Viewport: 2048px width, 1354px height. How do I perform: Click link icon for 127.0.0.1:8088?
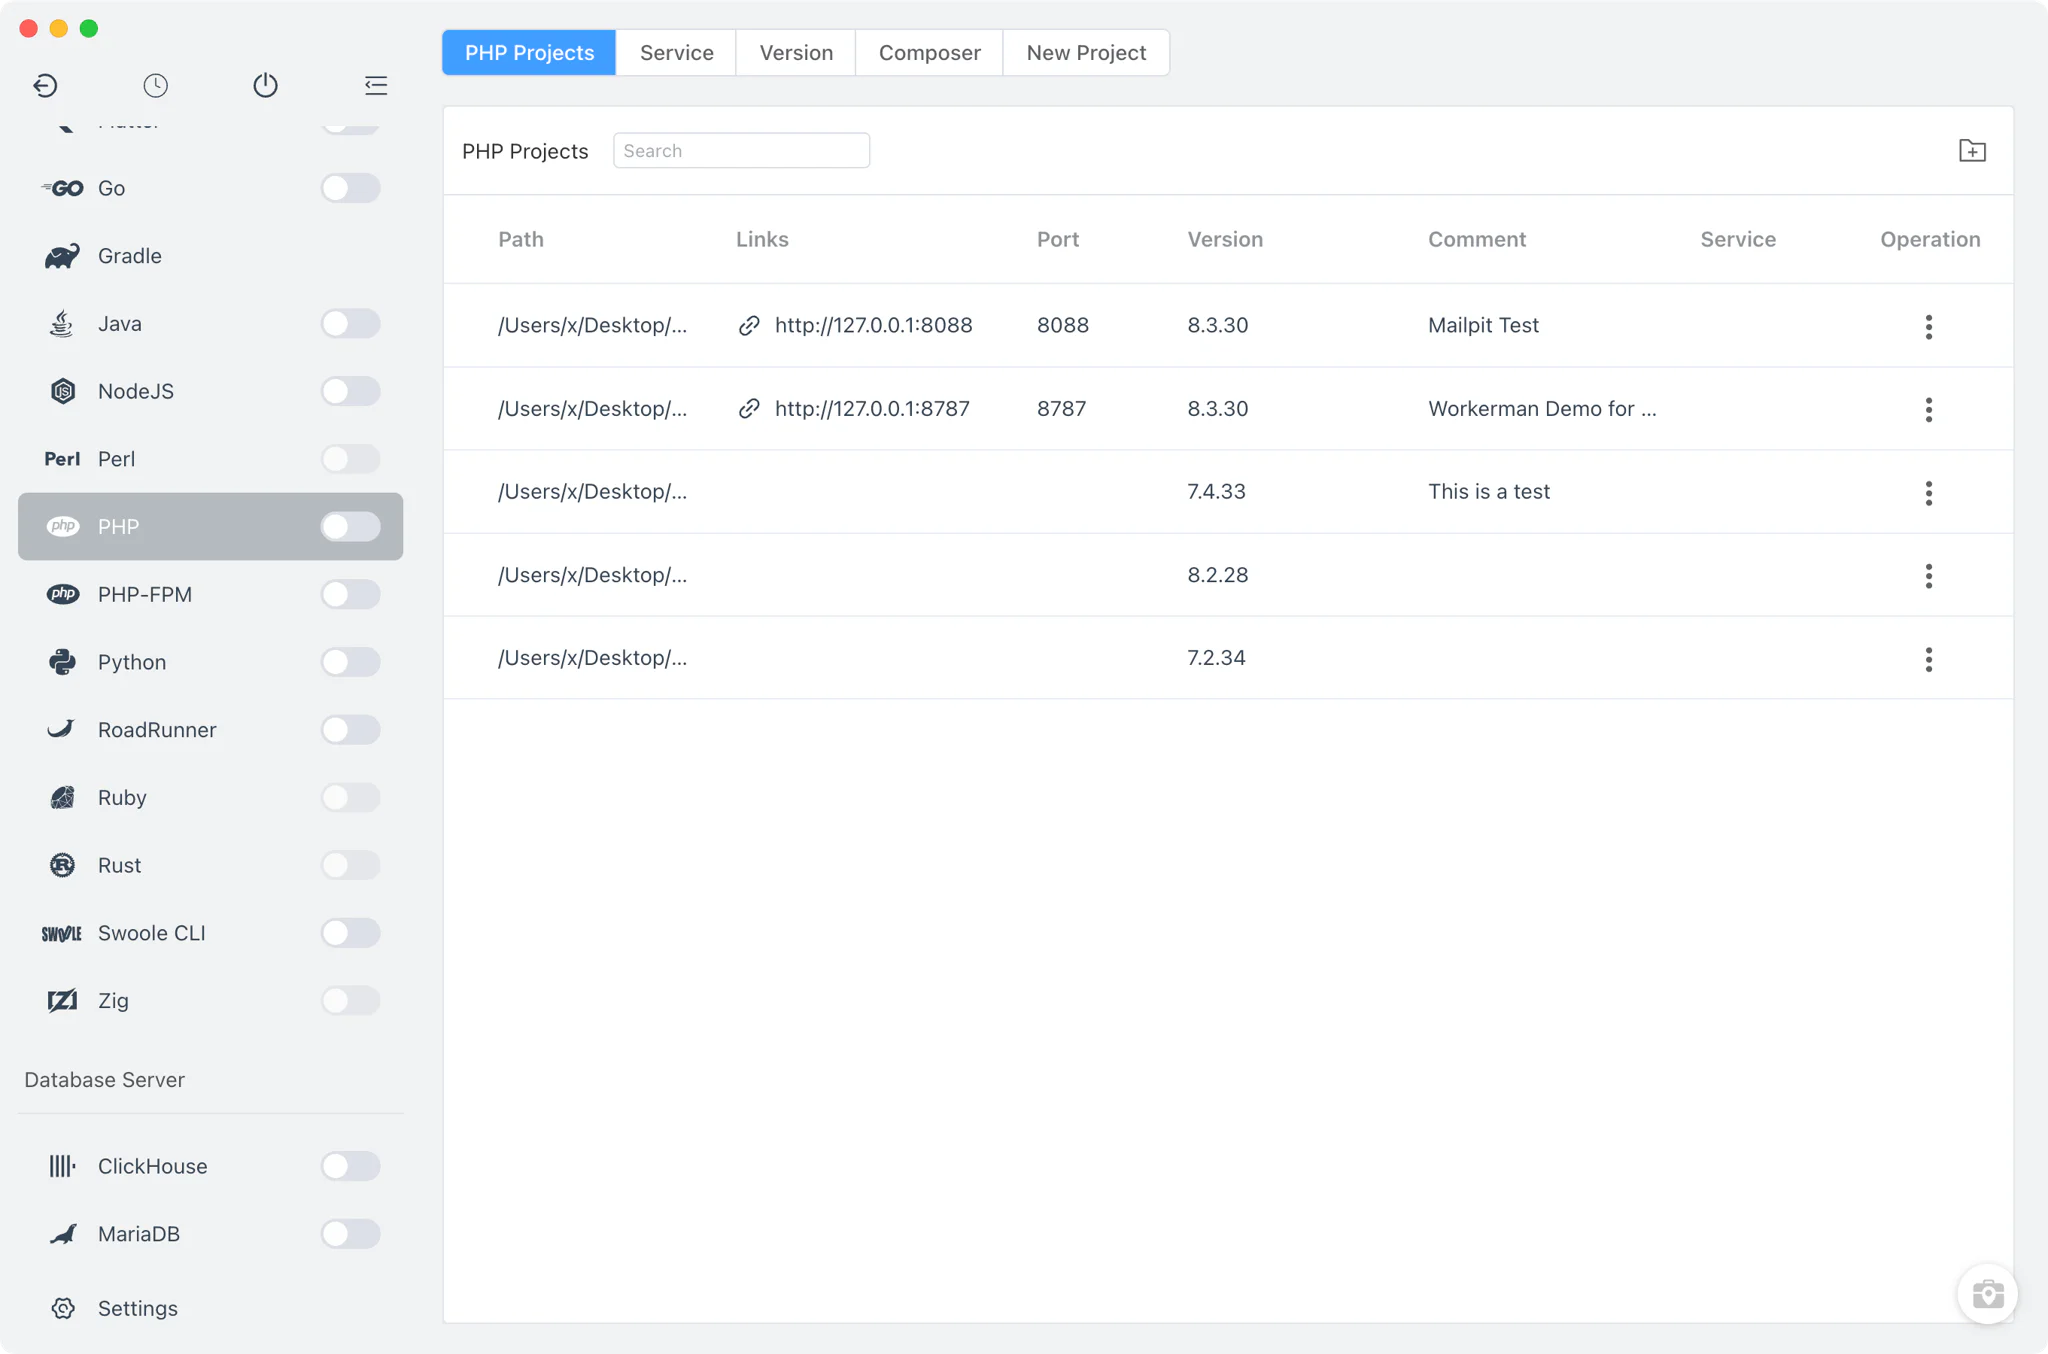point(749,326)
